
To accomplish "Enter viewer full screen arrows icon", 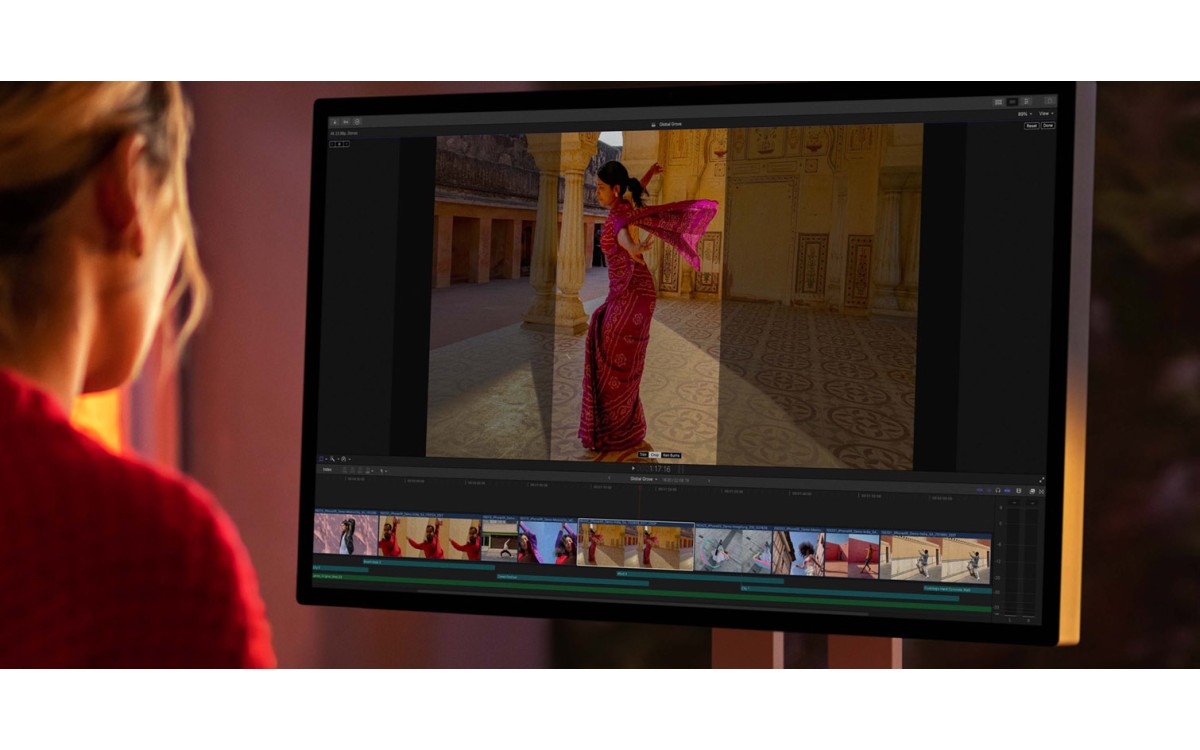I will pyautogui.click(x=1042, y=480).
